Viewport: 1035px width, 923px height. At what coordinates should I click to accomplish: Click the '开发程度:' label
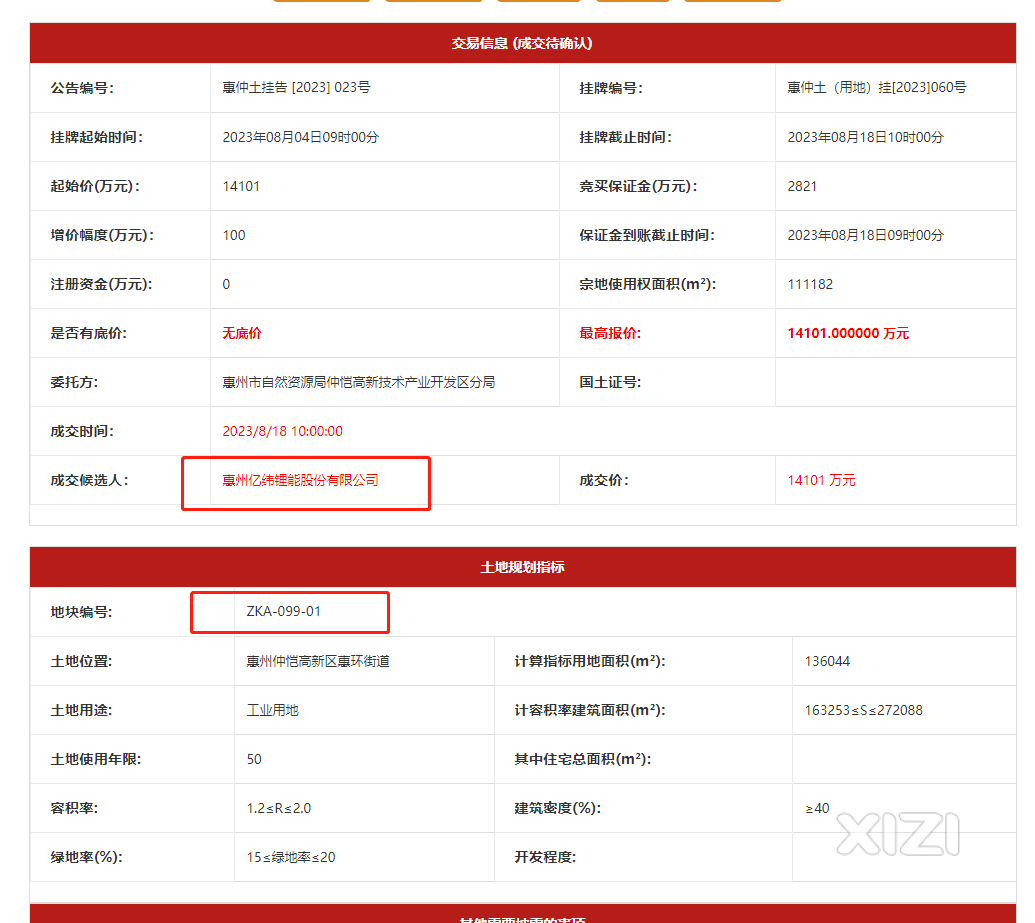[545, 857]
